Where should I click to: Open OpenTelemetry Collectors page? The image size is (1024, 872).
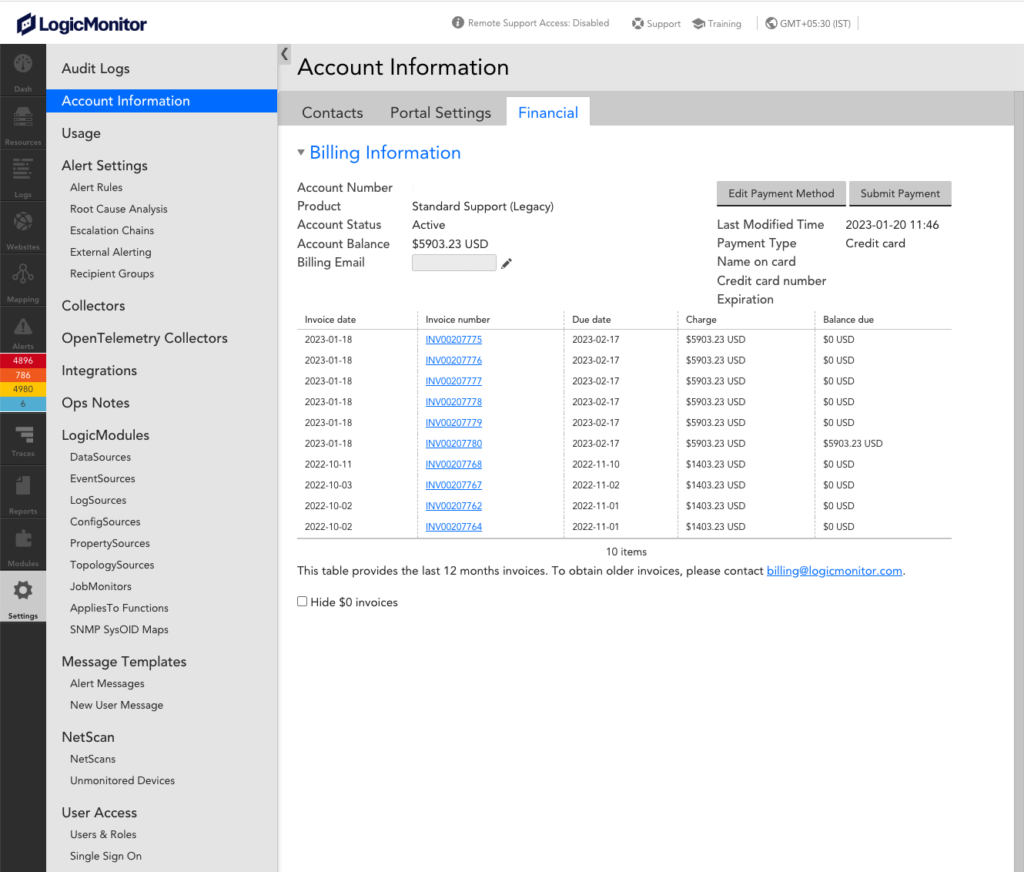[x=144, y=338]
